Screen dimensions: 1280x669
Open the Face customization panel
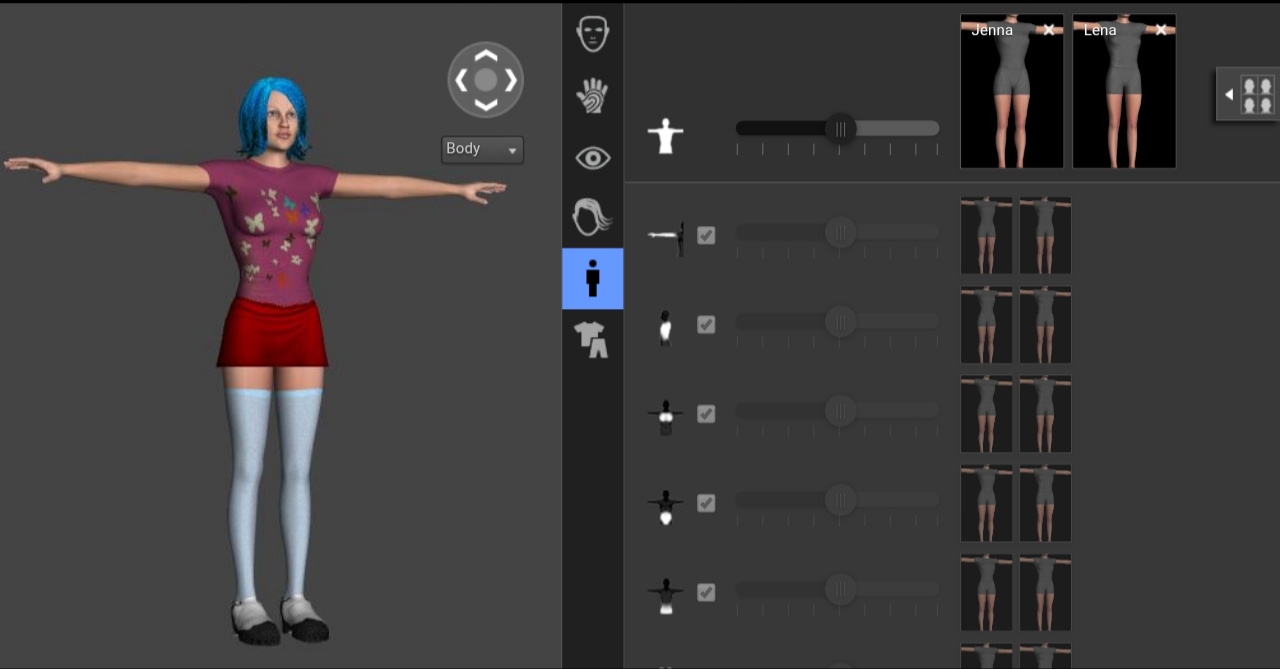pos(593,33)
